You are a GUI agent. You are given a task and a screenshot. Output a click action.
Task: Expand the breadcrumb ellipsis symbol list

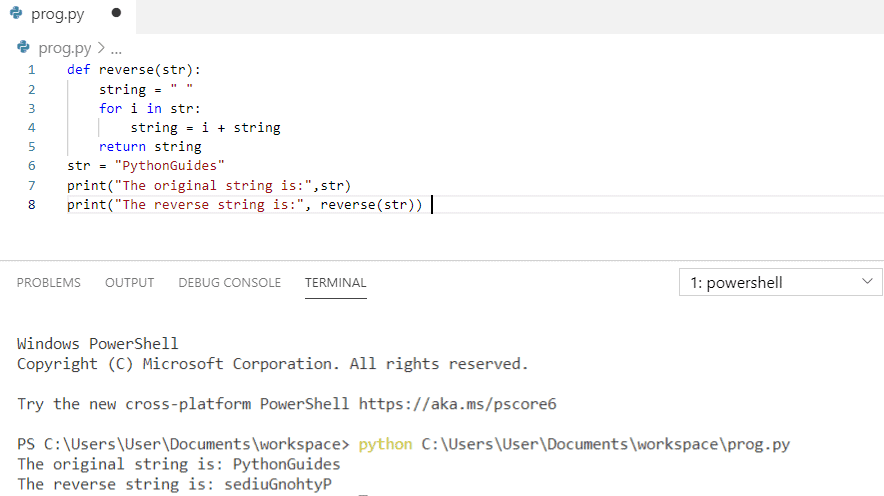point(115,48)
